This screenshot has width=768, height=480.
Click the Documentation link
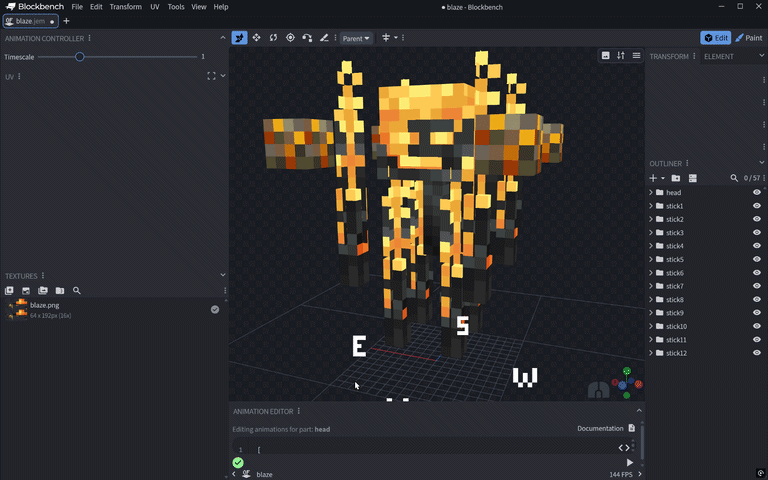(x=600, y=428)
